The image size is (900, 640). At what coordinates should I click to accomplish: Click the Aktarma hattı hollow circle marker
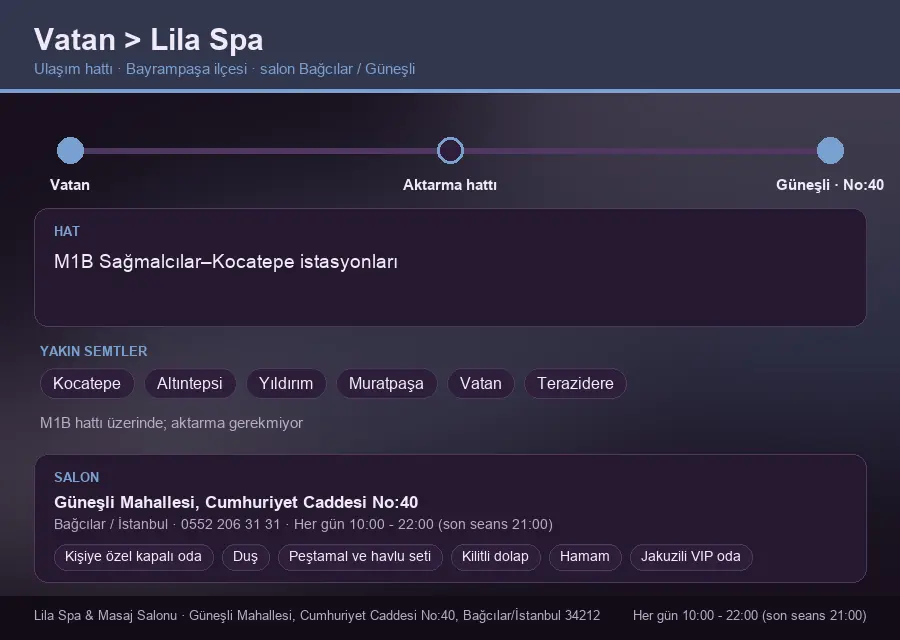coord(450,150)
